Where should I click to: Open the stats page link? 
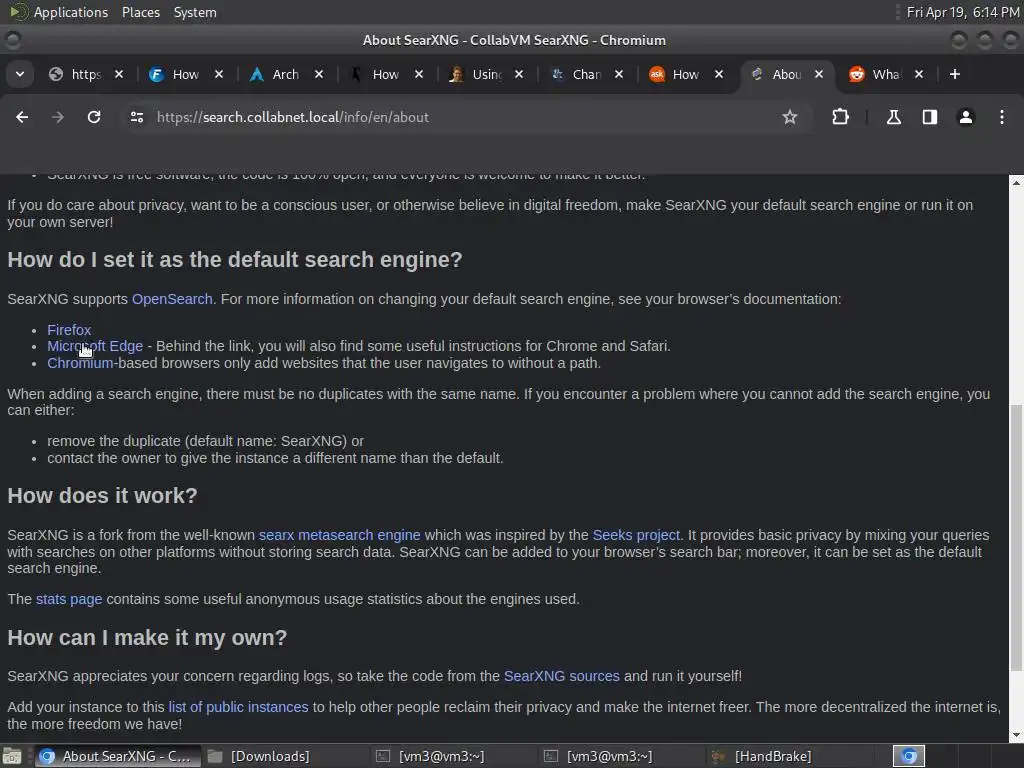(x=69, y=599)
